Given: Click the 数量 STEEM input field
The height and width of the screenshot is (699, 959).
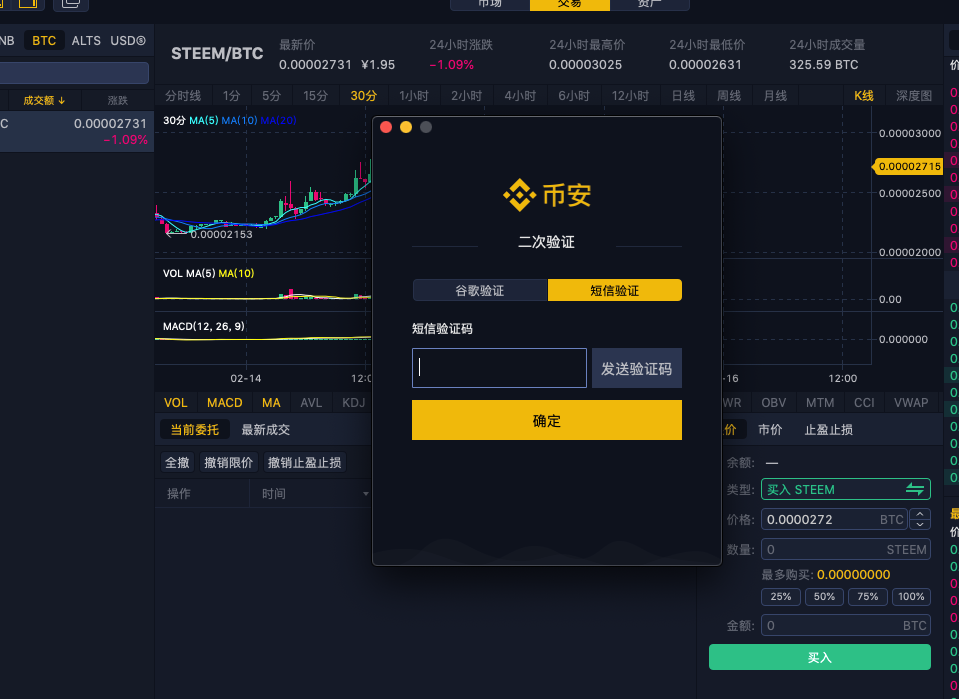Looking at the screenshot, I should (846, 549).
